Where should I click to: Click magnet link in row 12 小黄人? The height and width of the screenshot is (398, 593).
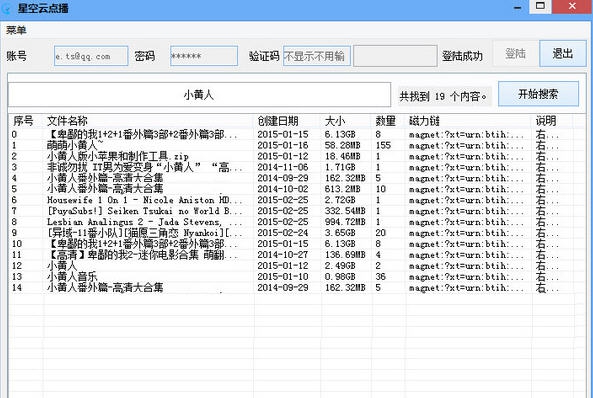pyautogui.click(x=466, y=266)
